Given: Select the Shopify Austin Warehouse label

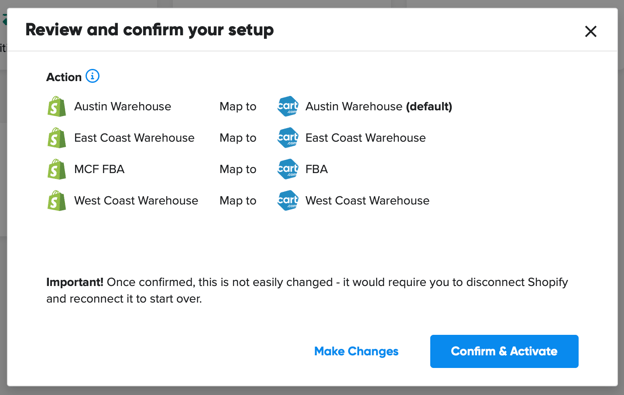Looking at the screenshot, I should 123,106.
